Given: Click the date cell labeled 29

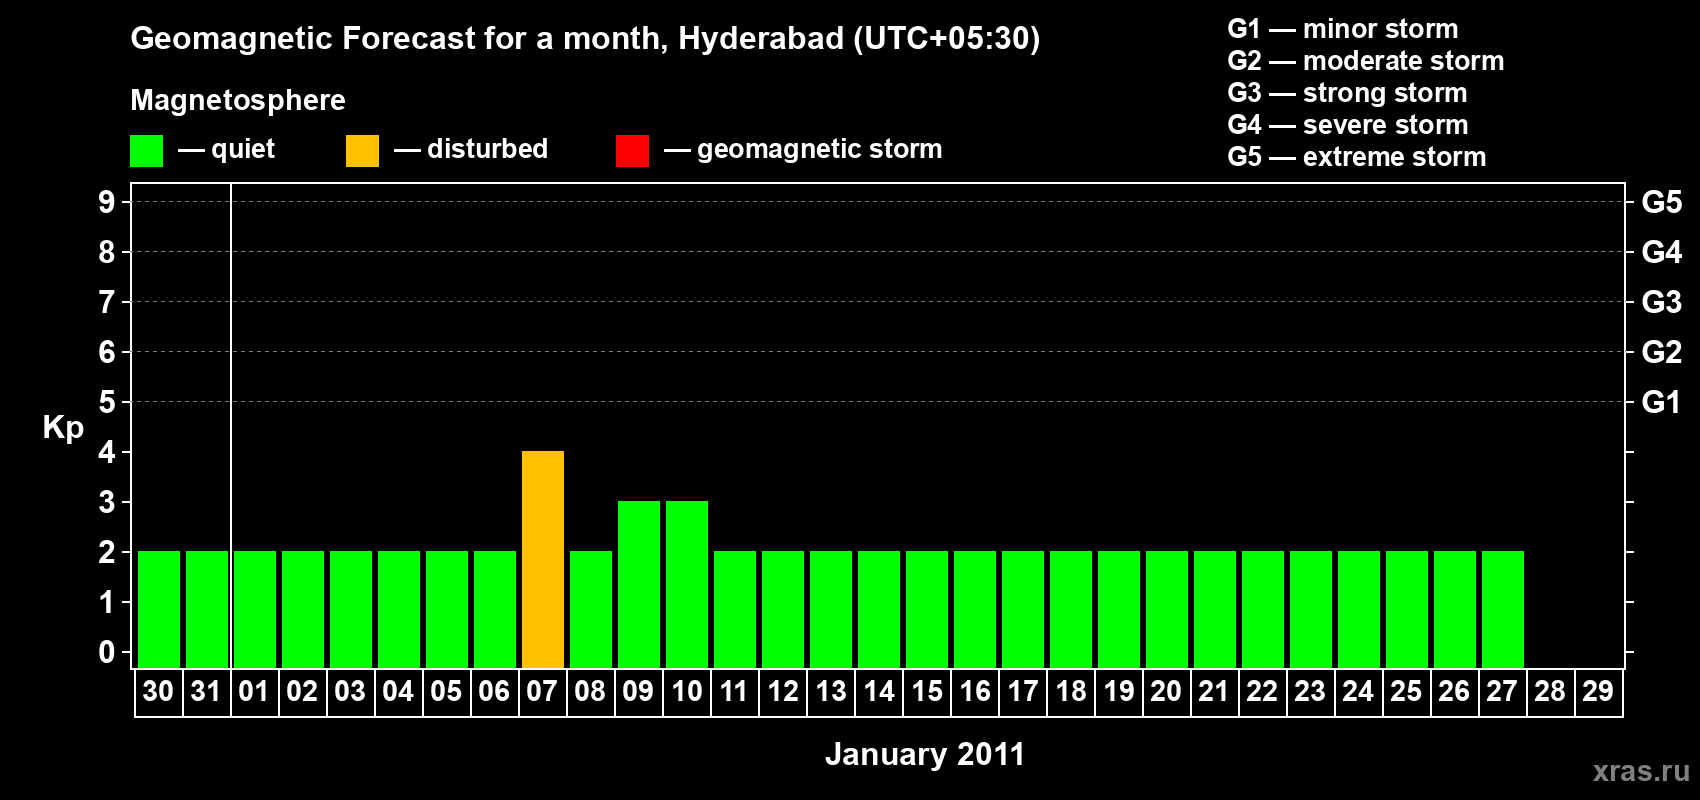Looking at the screenshot, I should 1598,692.
